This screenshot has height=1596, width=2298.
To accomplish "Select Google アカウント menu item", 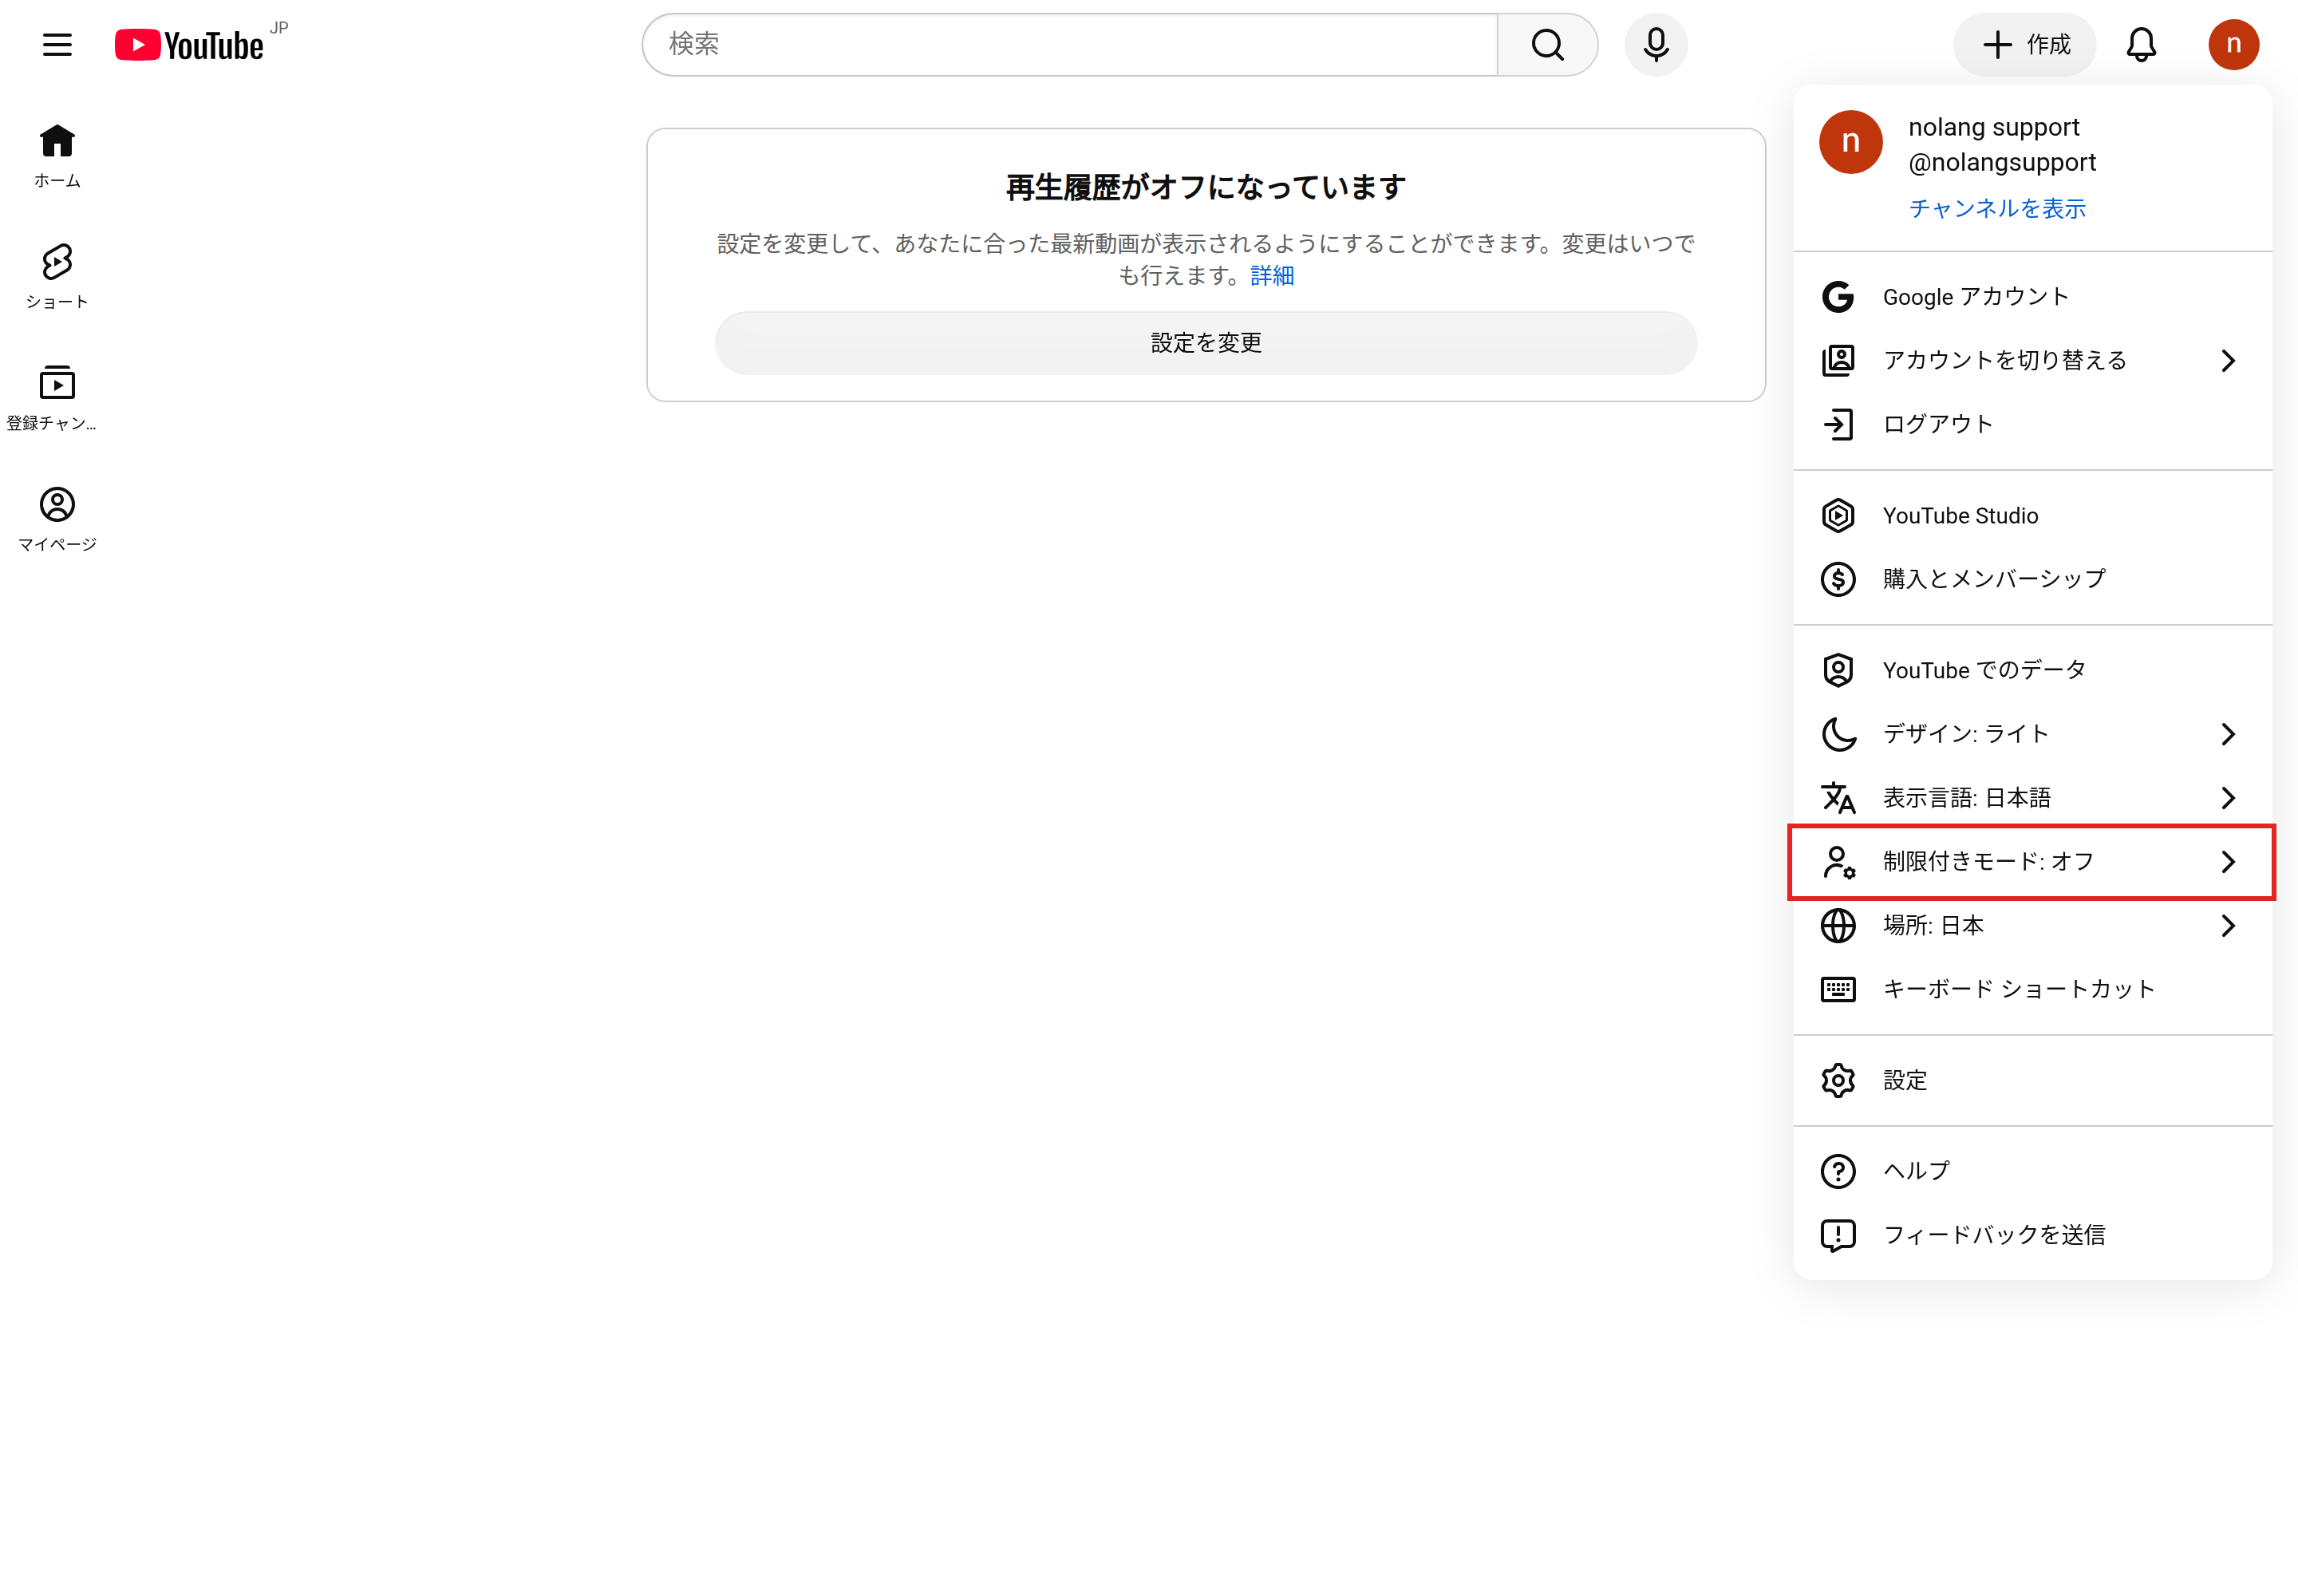I will coord(2032,297).
